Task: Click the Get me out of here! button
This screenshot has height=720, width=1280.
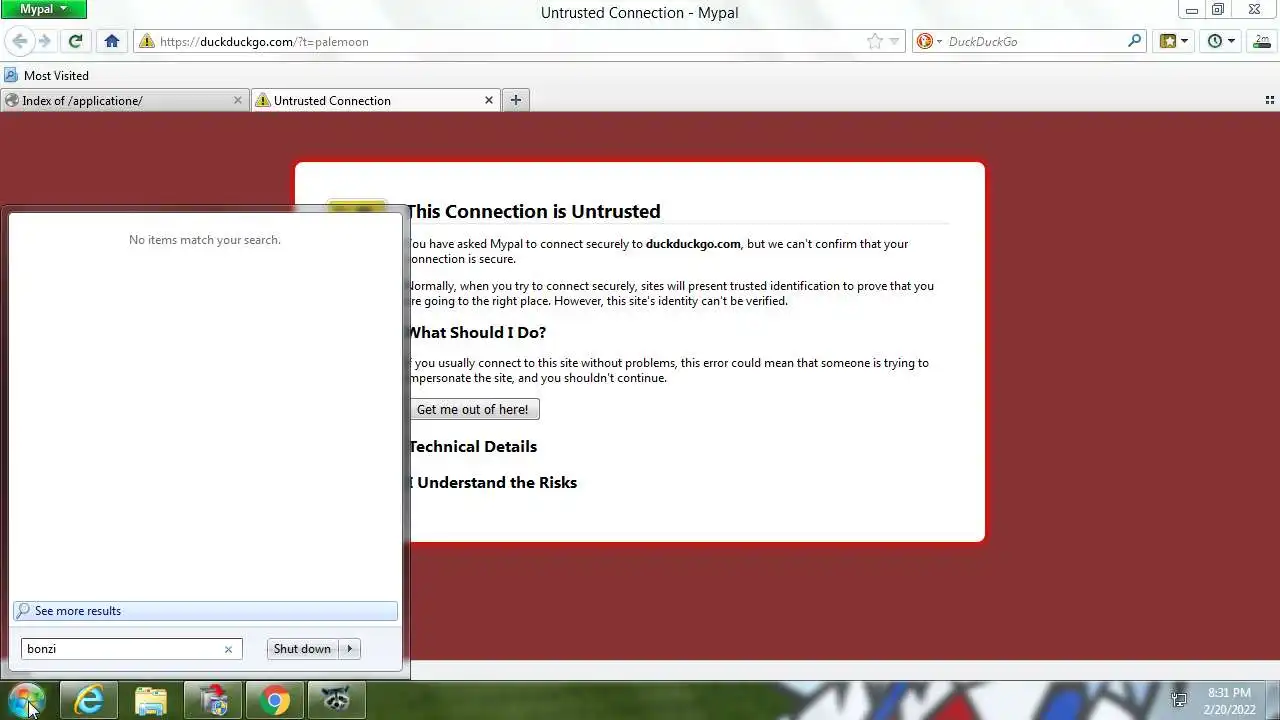Action: point(473,409)
